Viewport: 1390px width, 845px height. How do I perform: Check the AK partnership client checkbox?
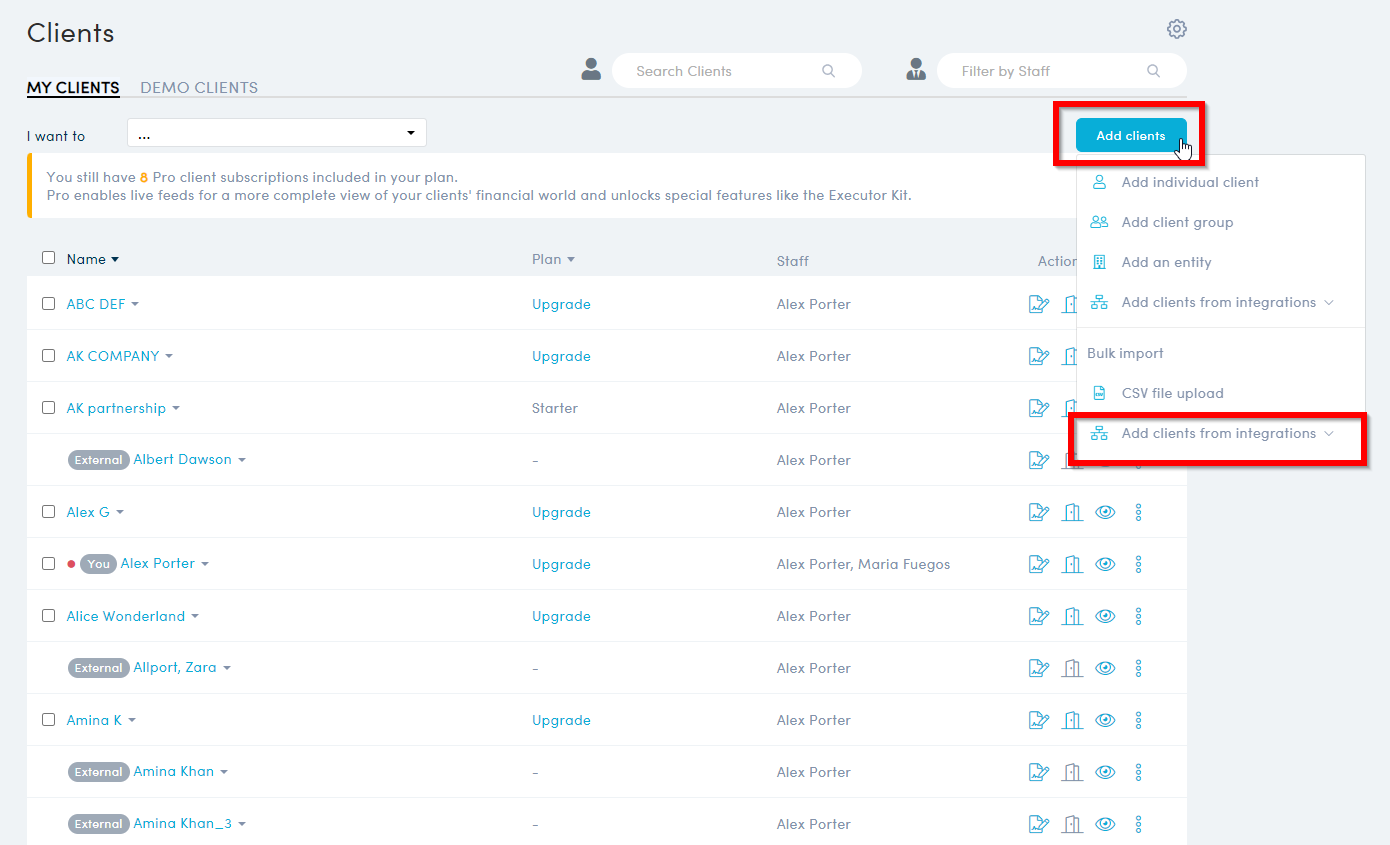click(48, 407)
